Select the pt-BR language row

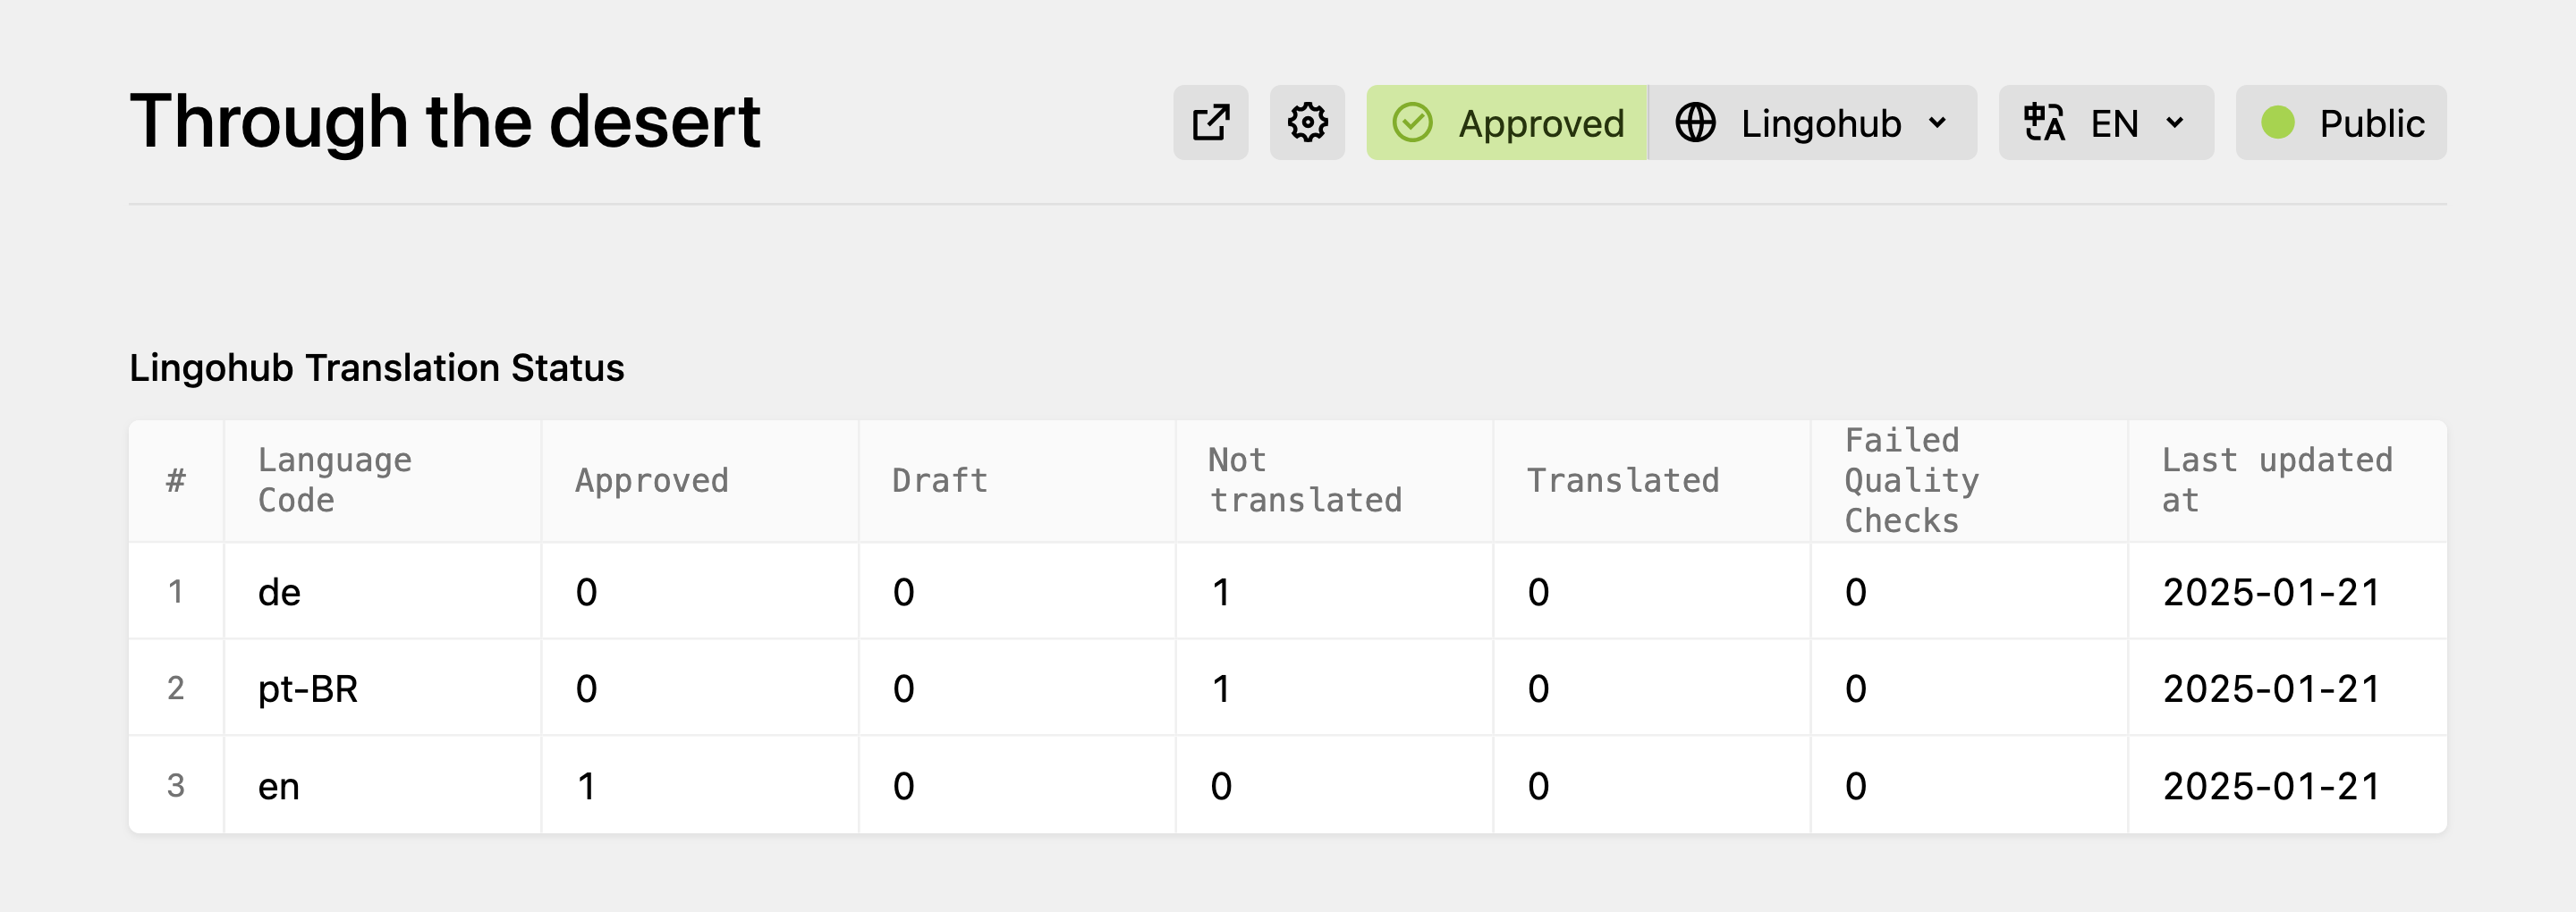coord(307,689)
